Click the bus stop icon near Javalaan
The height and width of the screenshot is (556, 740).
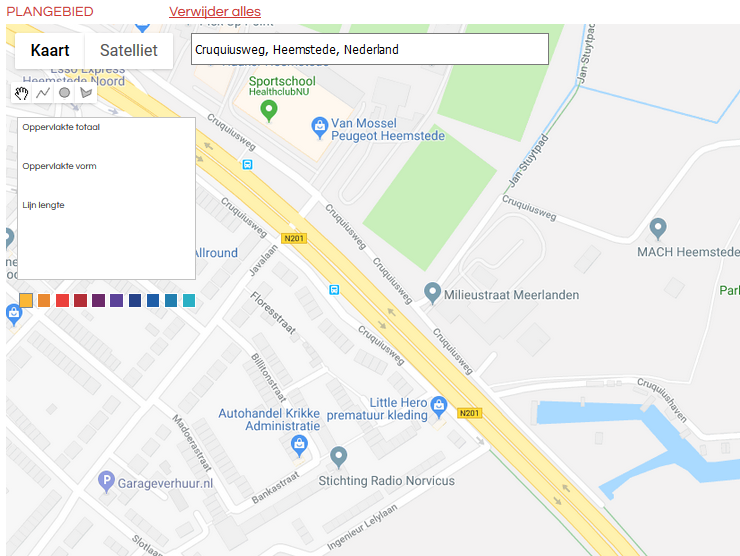point(334,289)
